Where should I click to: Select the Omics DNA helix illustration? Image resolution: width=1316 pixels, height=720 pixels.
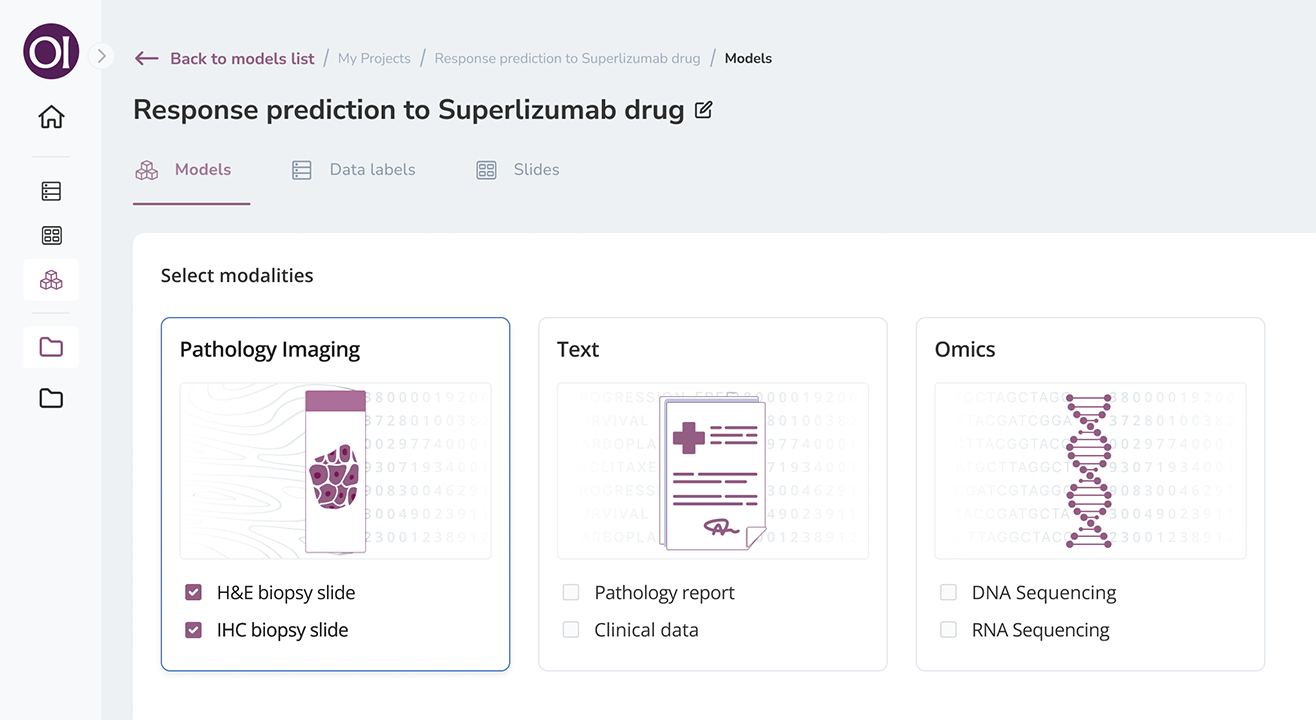[1089, 470]
